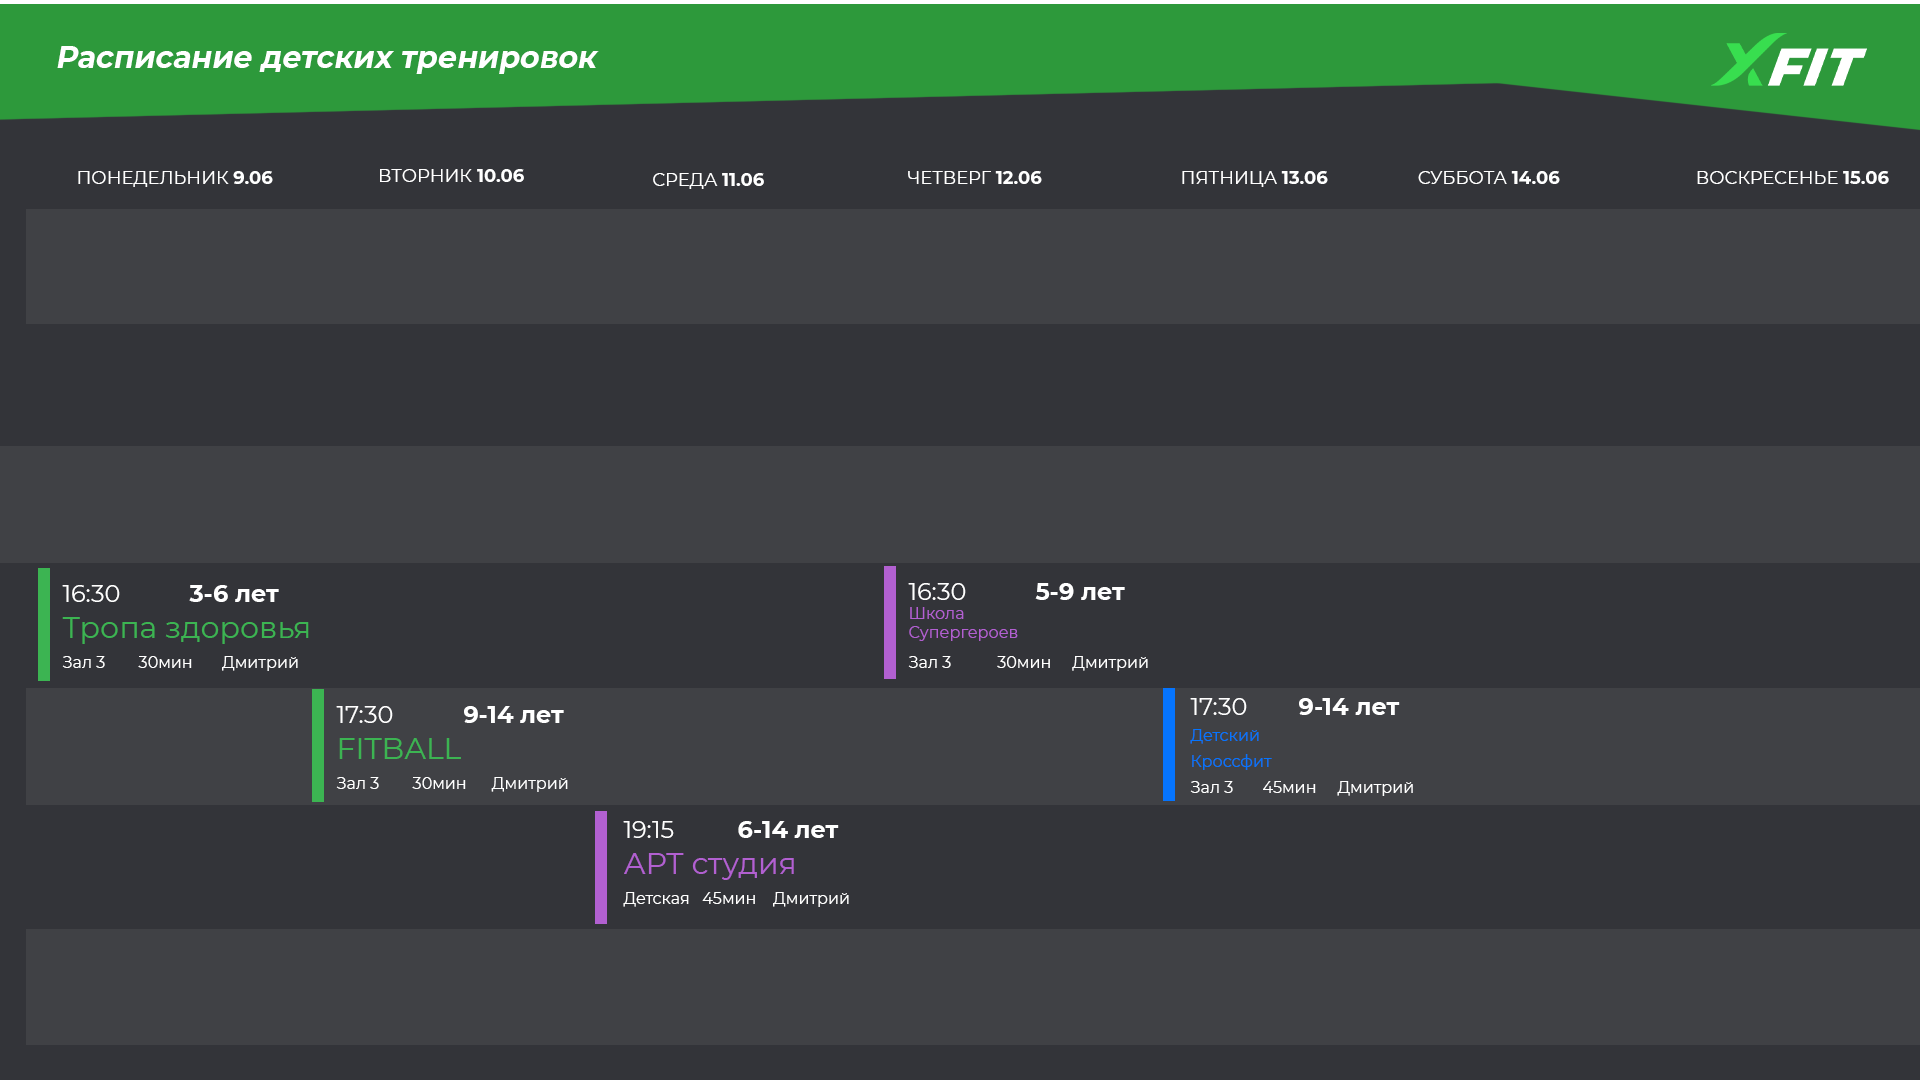
Task: Click the 19:15 start time
Action: point(648,830)
